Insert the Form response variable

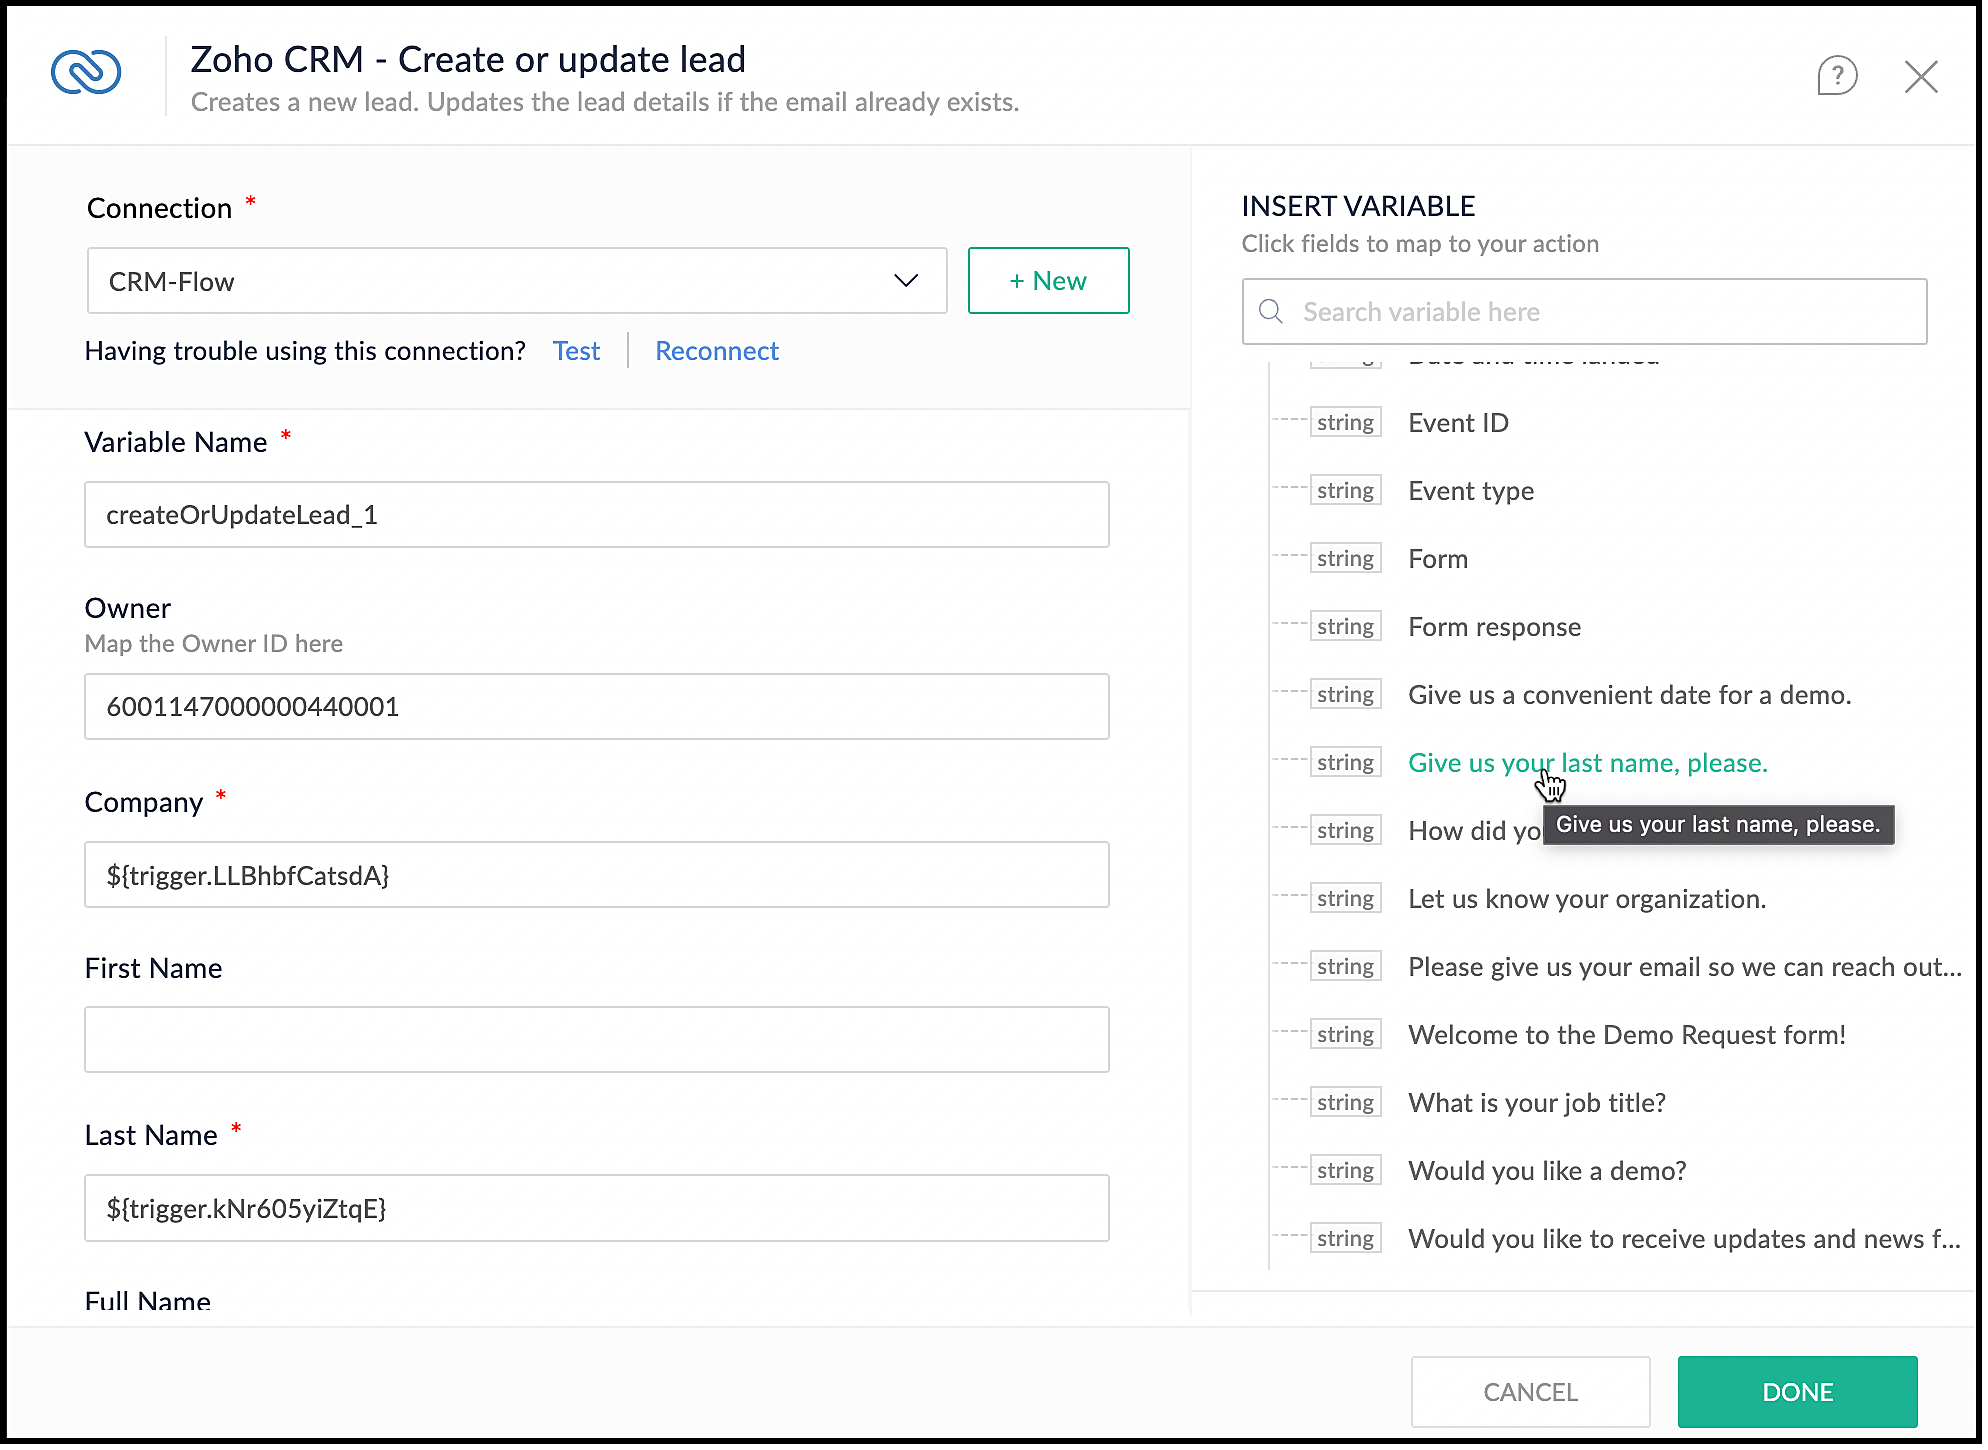point(1494,627)
